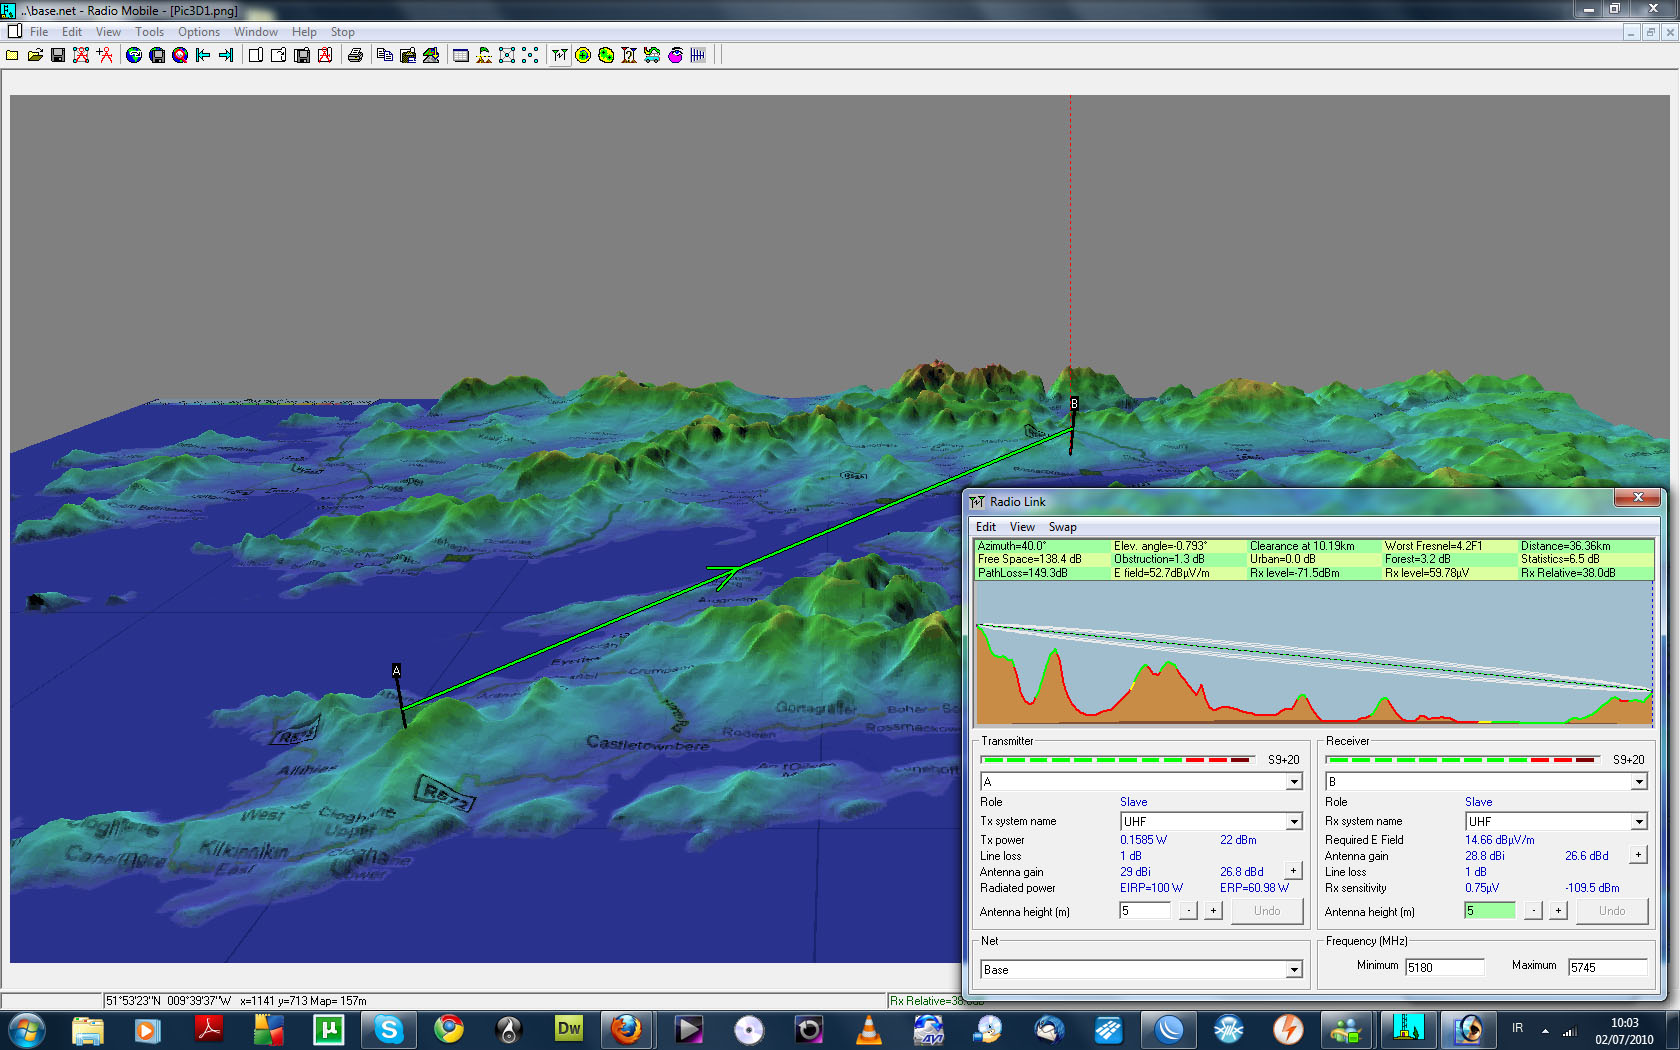Expand the Transmitter unit A dropdown
Image resolution: width=1680 pixels, height=1050 pixels.
[1294, 782]
